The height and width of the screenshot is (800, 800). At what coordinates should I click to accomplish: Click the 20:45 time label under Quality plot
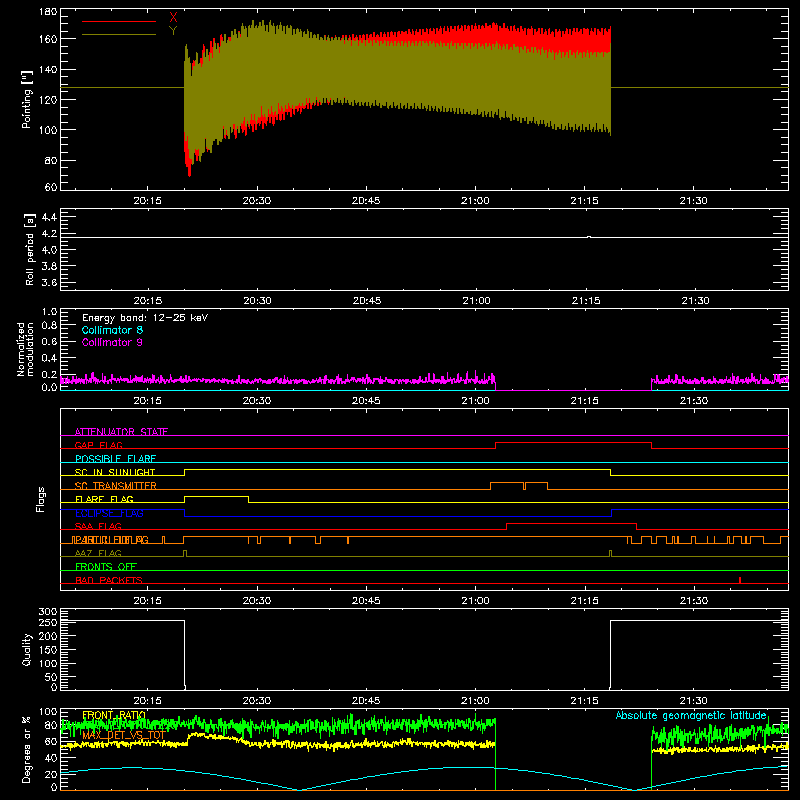(x=366, y=701)
